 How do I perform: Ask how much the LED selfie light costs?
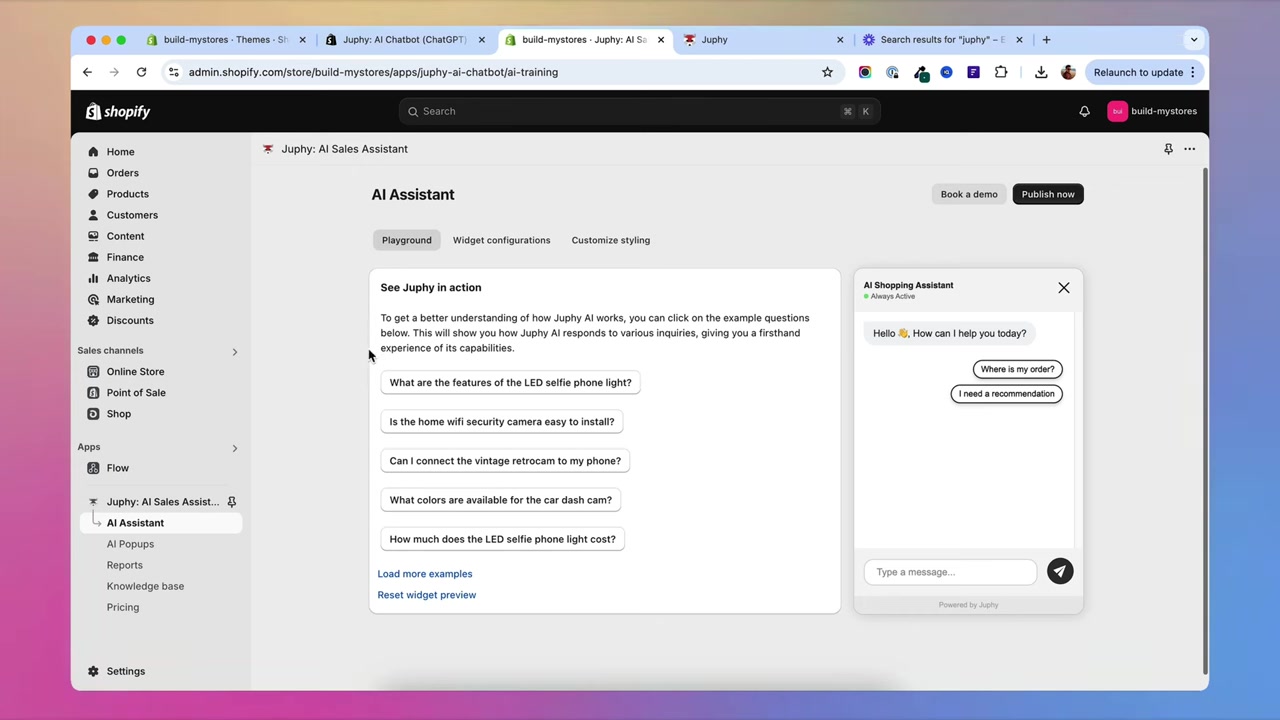[502, 538]
